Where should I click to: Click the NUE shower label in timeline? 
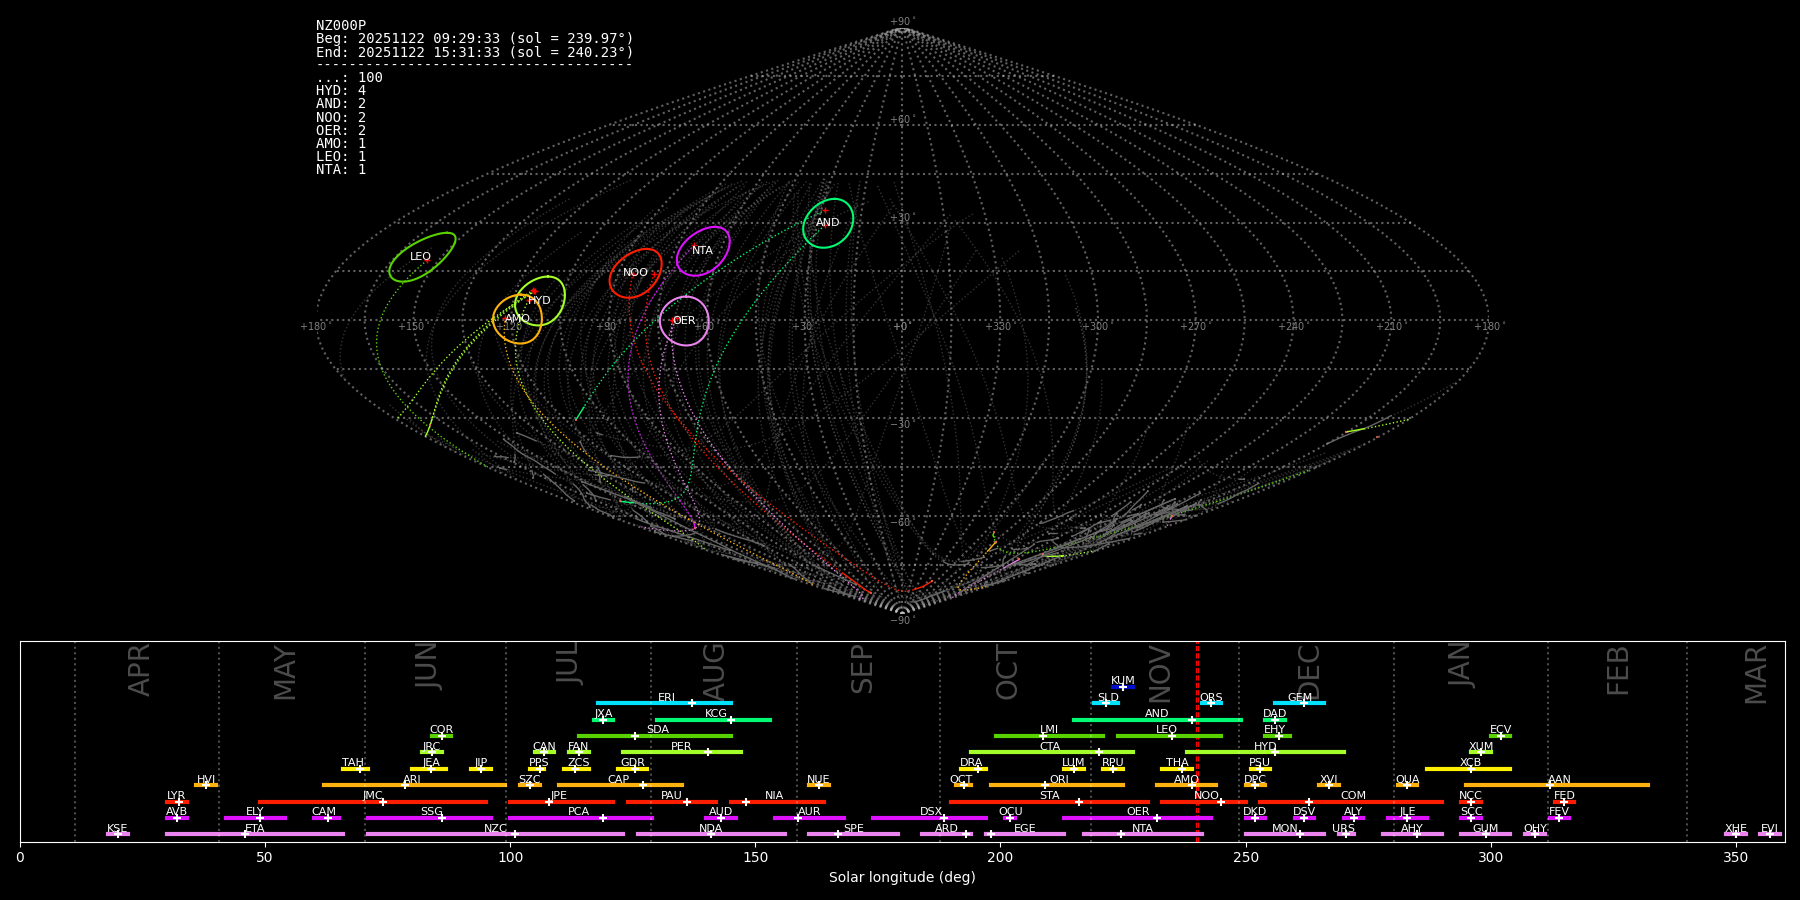818,779
